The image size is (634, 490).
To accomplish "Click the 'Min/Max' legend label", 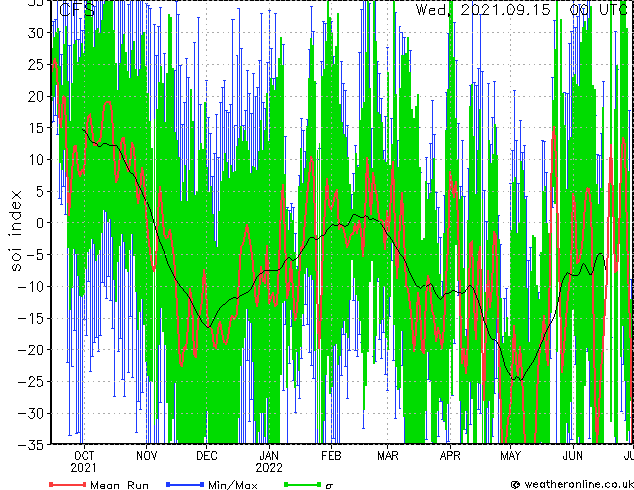I will (233, 485).
